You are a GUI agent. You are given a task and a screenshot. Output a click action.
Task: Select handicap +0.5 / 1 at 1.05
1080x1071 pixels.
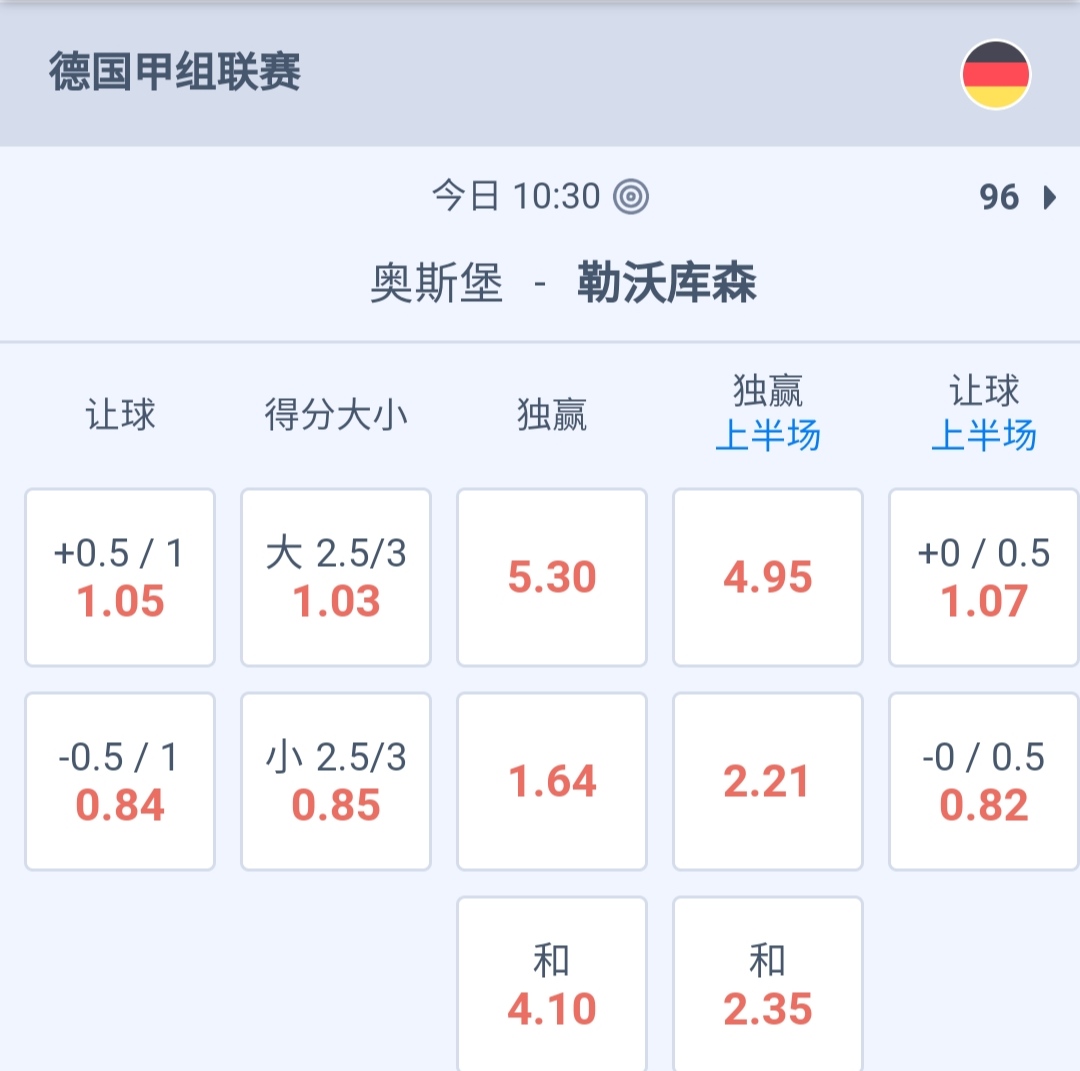click(120, 577)
